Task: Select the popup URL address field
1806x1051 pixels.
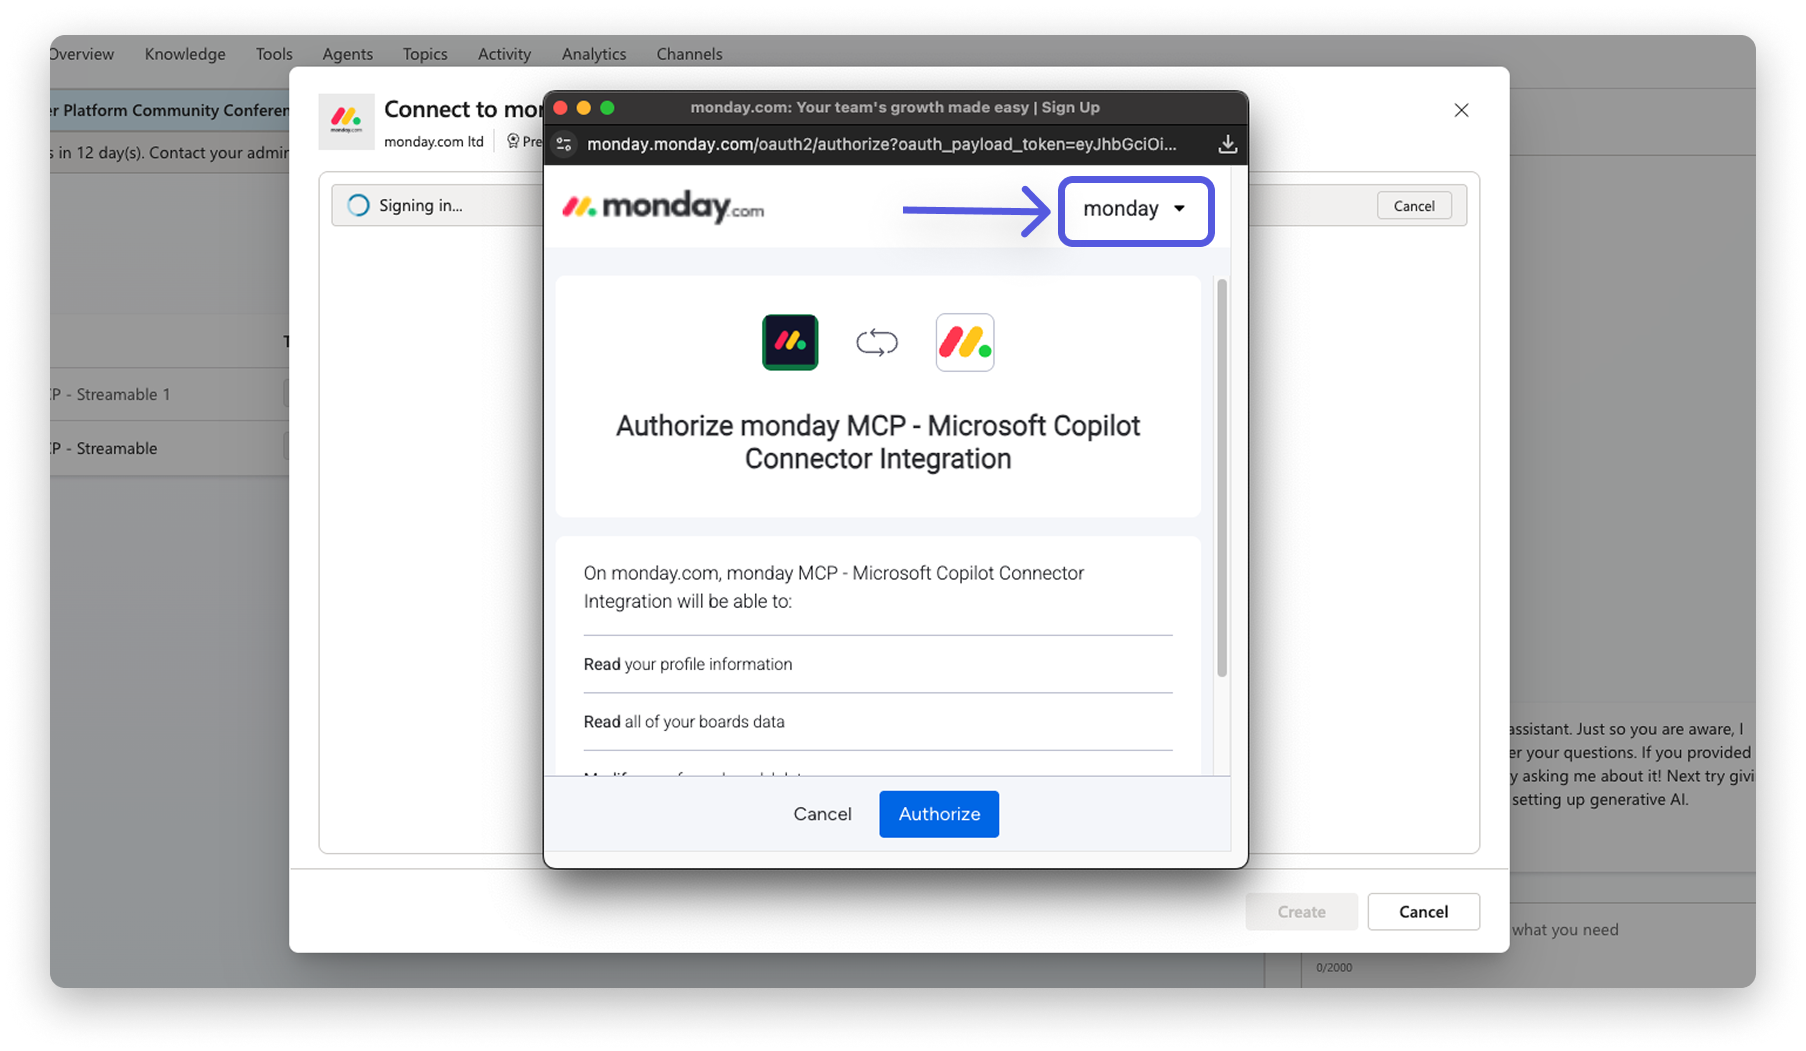Action: click(882, 144)
